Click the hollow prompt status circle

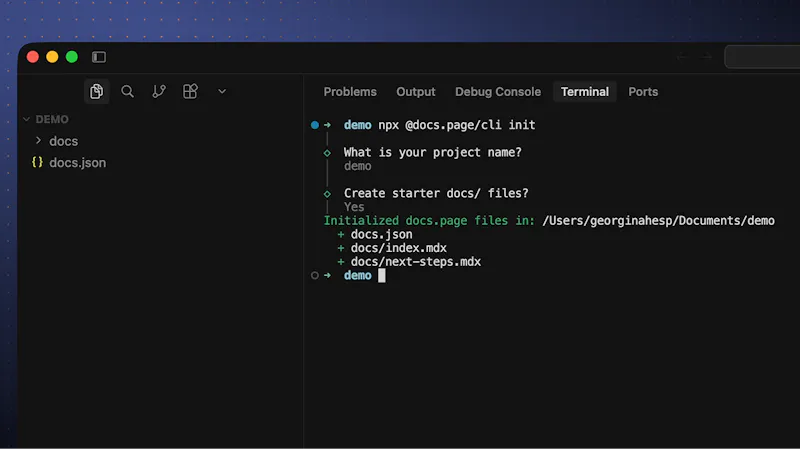click(315, 276)
